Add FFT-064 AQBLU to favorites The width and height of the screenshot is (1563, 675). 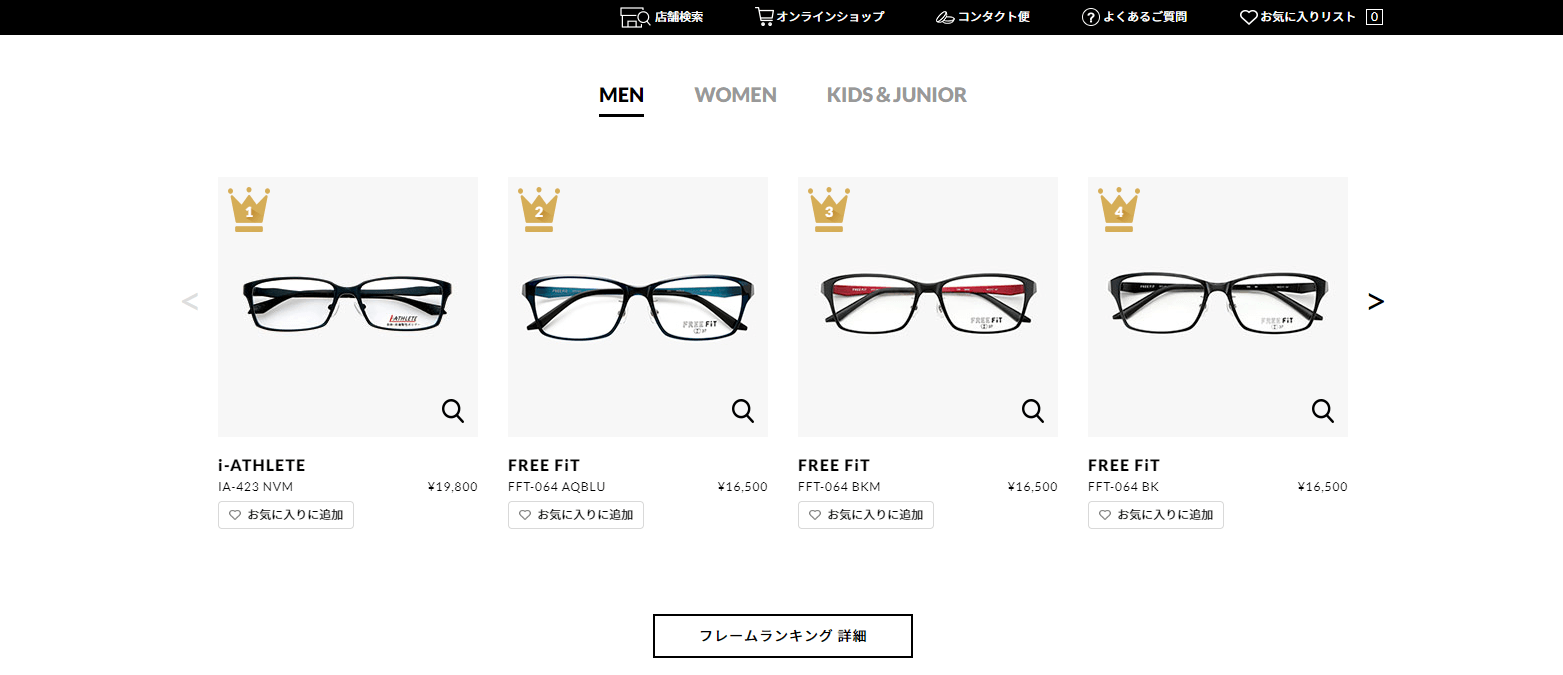(x=576, y=515)
